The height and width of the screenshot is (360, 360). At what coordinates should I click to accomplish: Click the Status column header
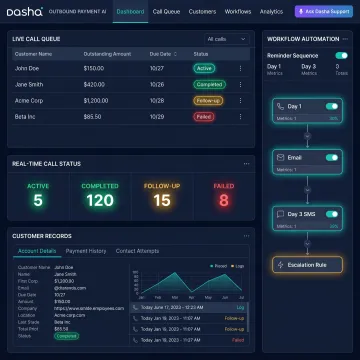click(201, 54)
